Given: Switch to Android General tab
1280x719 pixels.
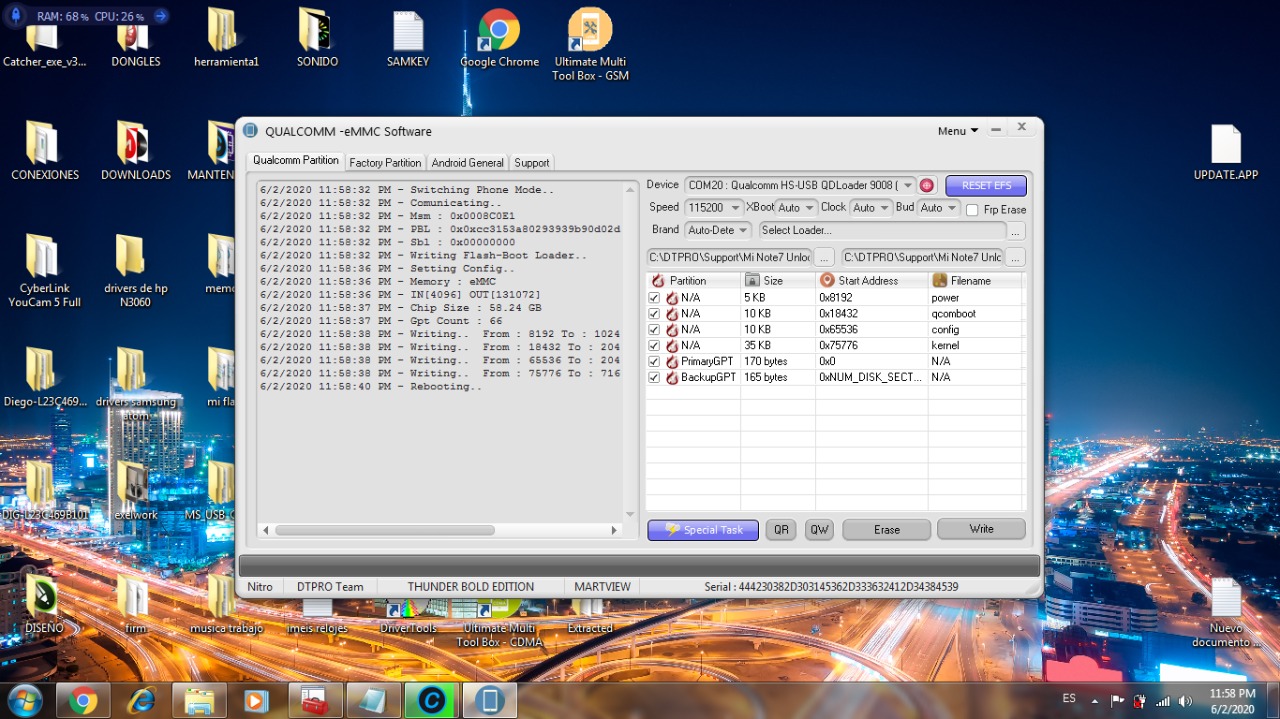Looking at the screenshot, I should coord(467,162).
